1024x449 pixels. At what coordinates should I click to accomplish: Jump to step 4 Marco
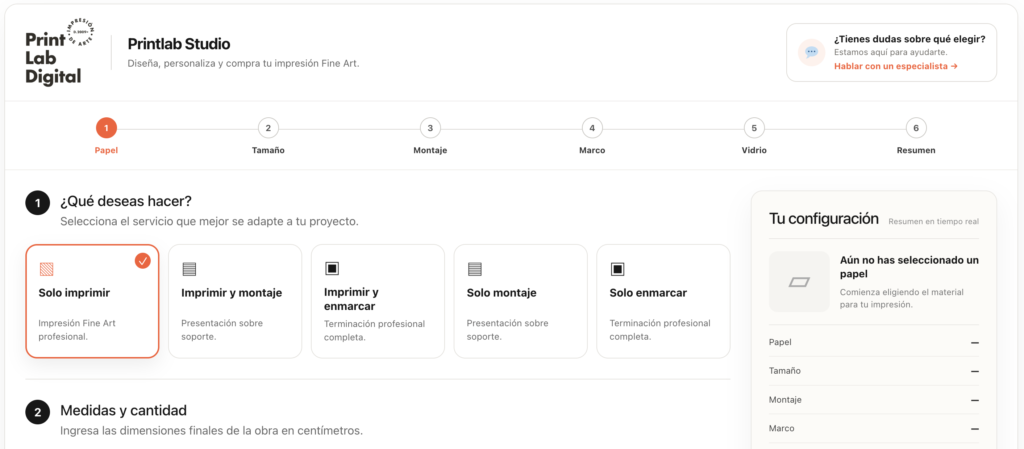pyautogui.click(x=592, y=137)
